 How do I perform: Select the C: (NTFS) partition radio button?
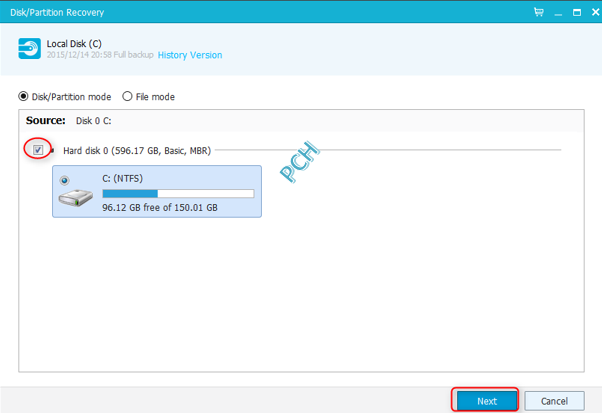click(x=64, y=180)
